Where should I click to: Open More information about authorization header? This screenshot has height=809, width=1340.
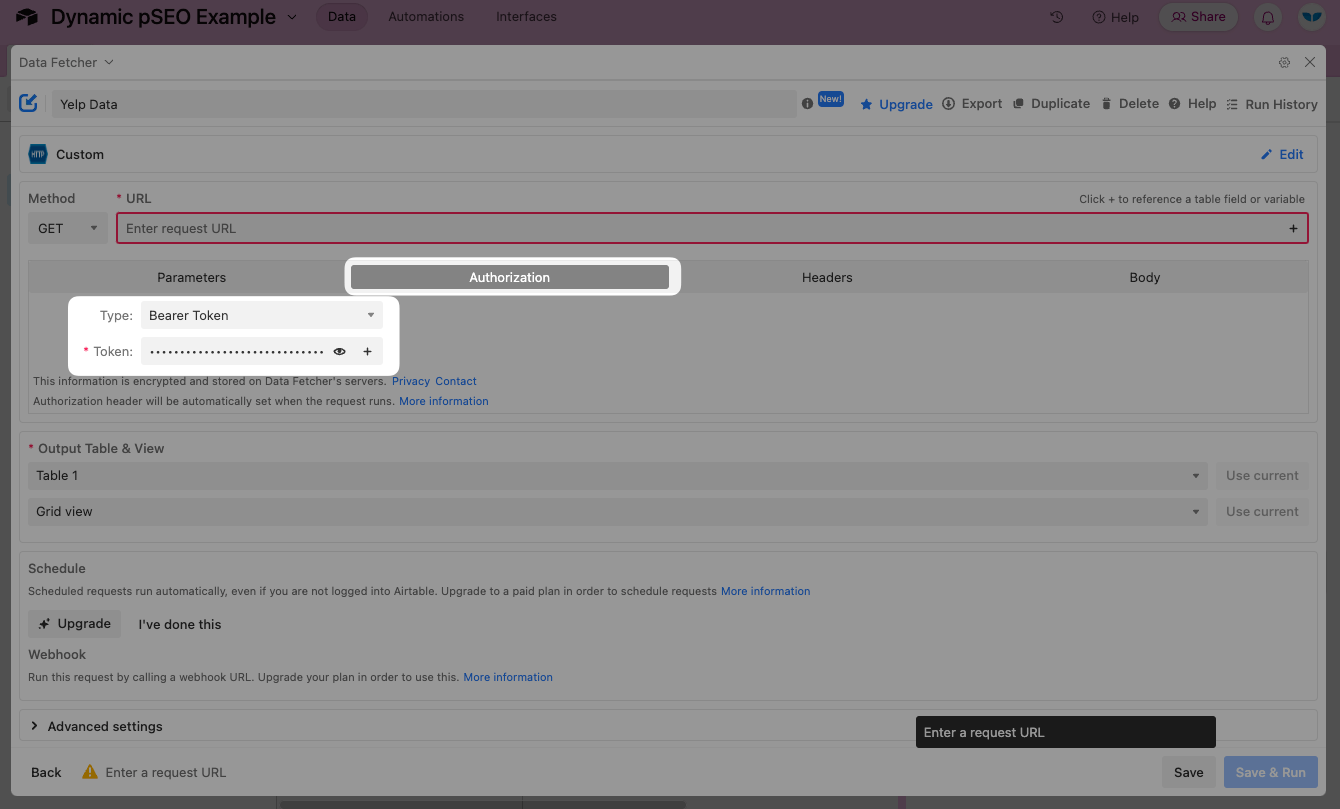click(x=444, y=401)
